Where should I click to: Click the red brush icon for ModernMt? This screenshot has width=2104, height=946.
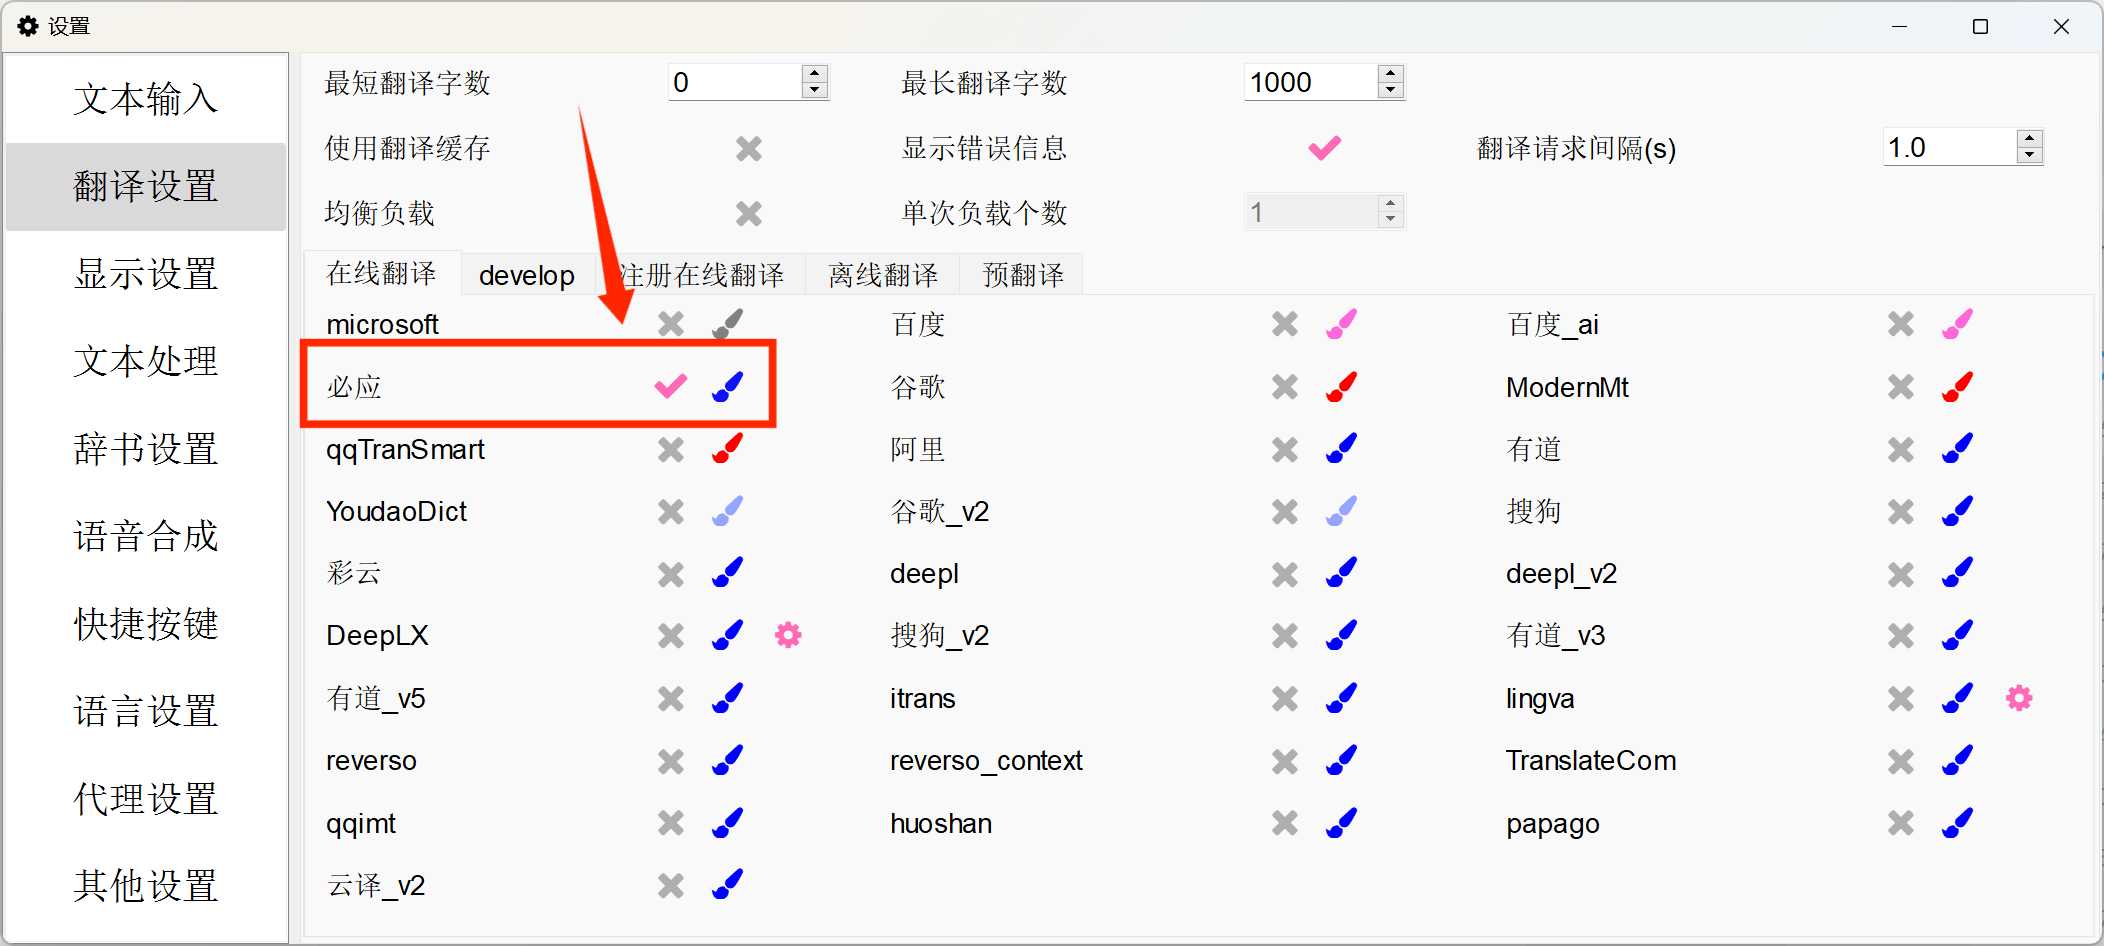coord(1958,386)
